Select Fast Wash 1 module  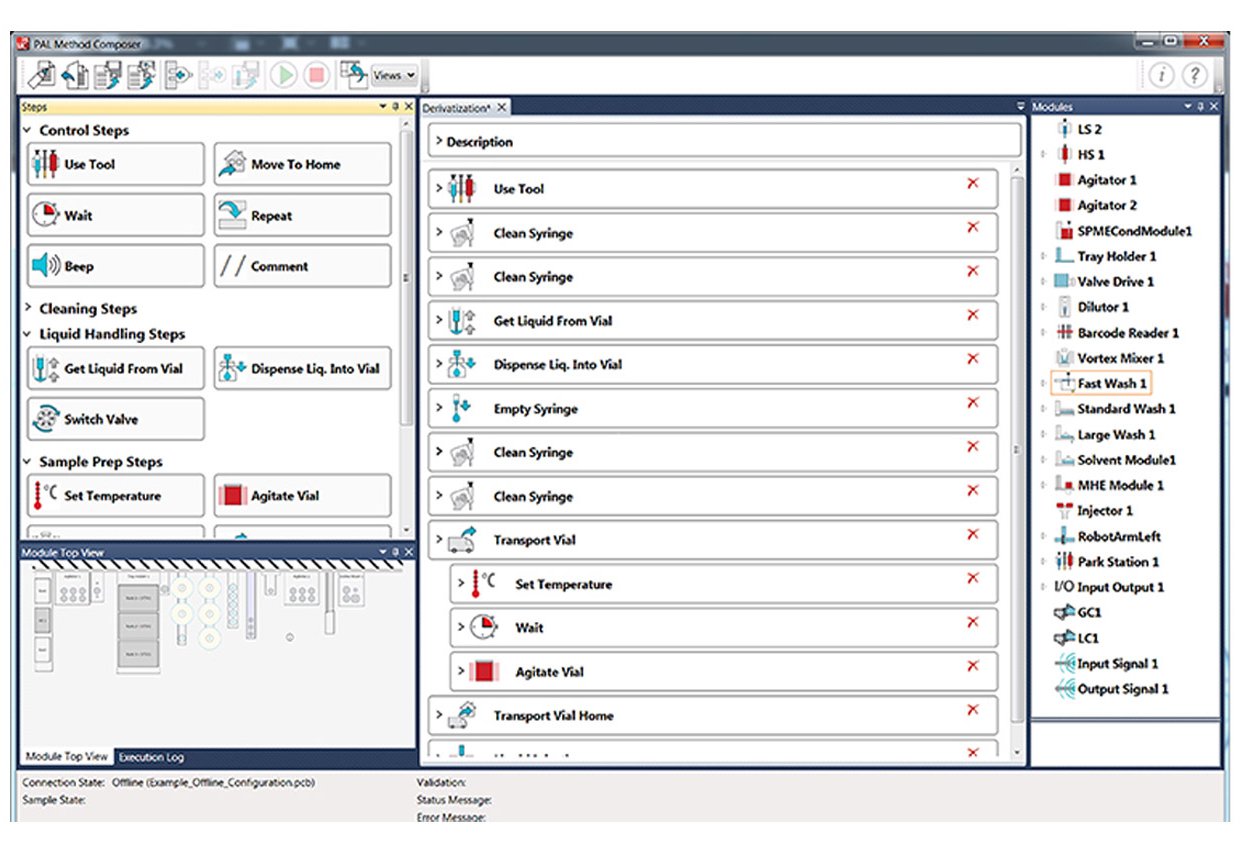tap(1112, 383)
